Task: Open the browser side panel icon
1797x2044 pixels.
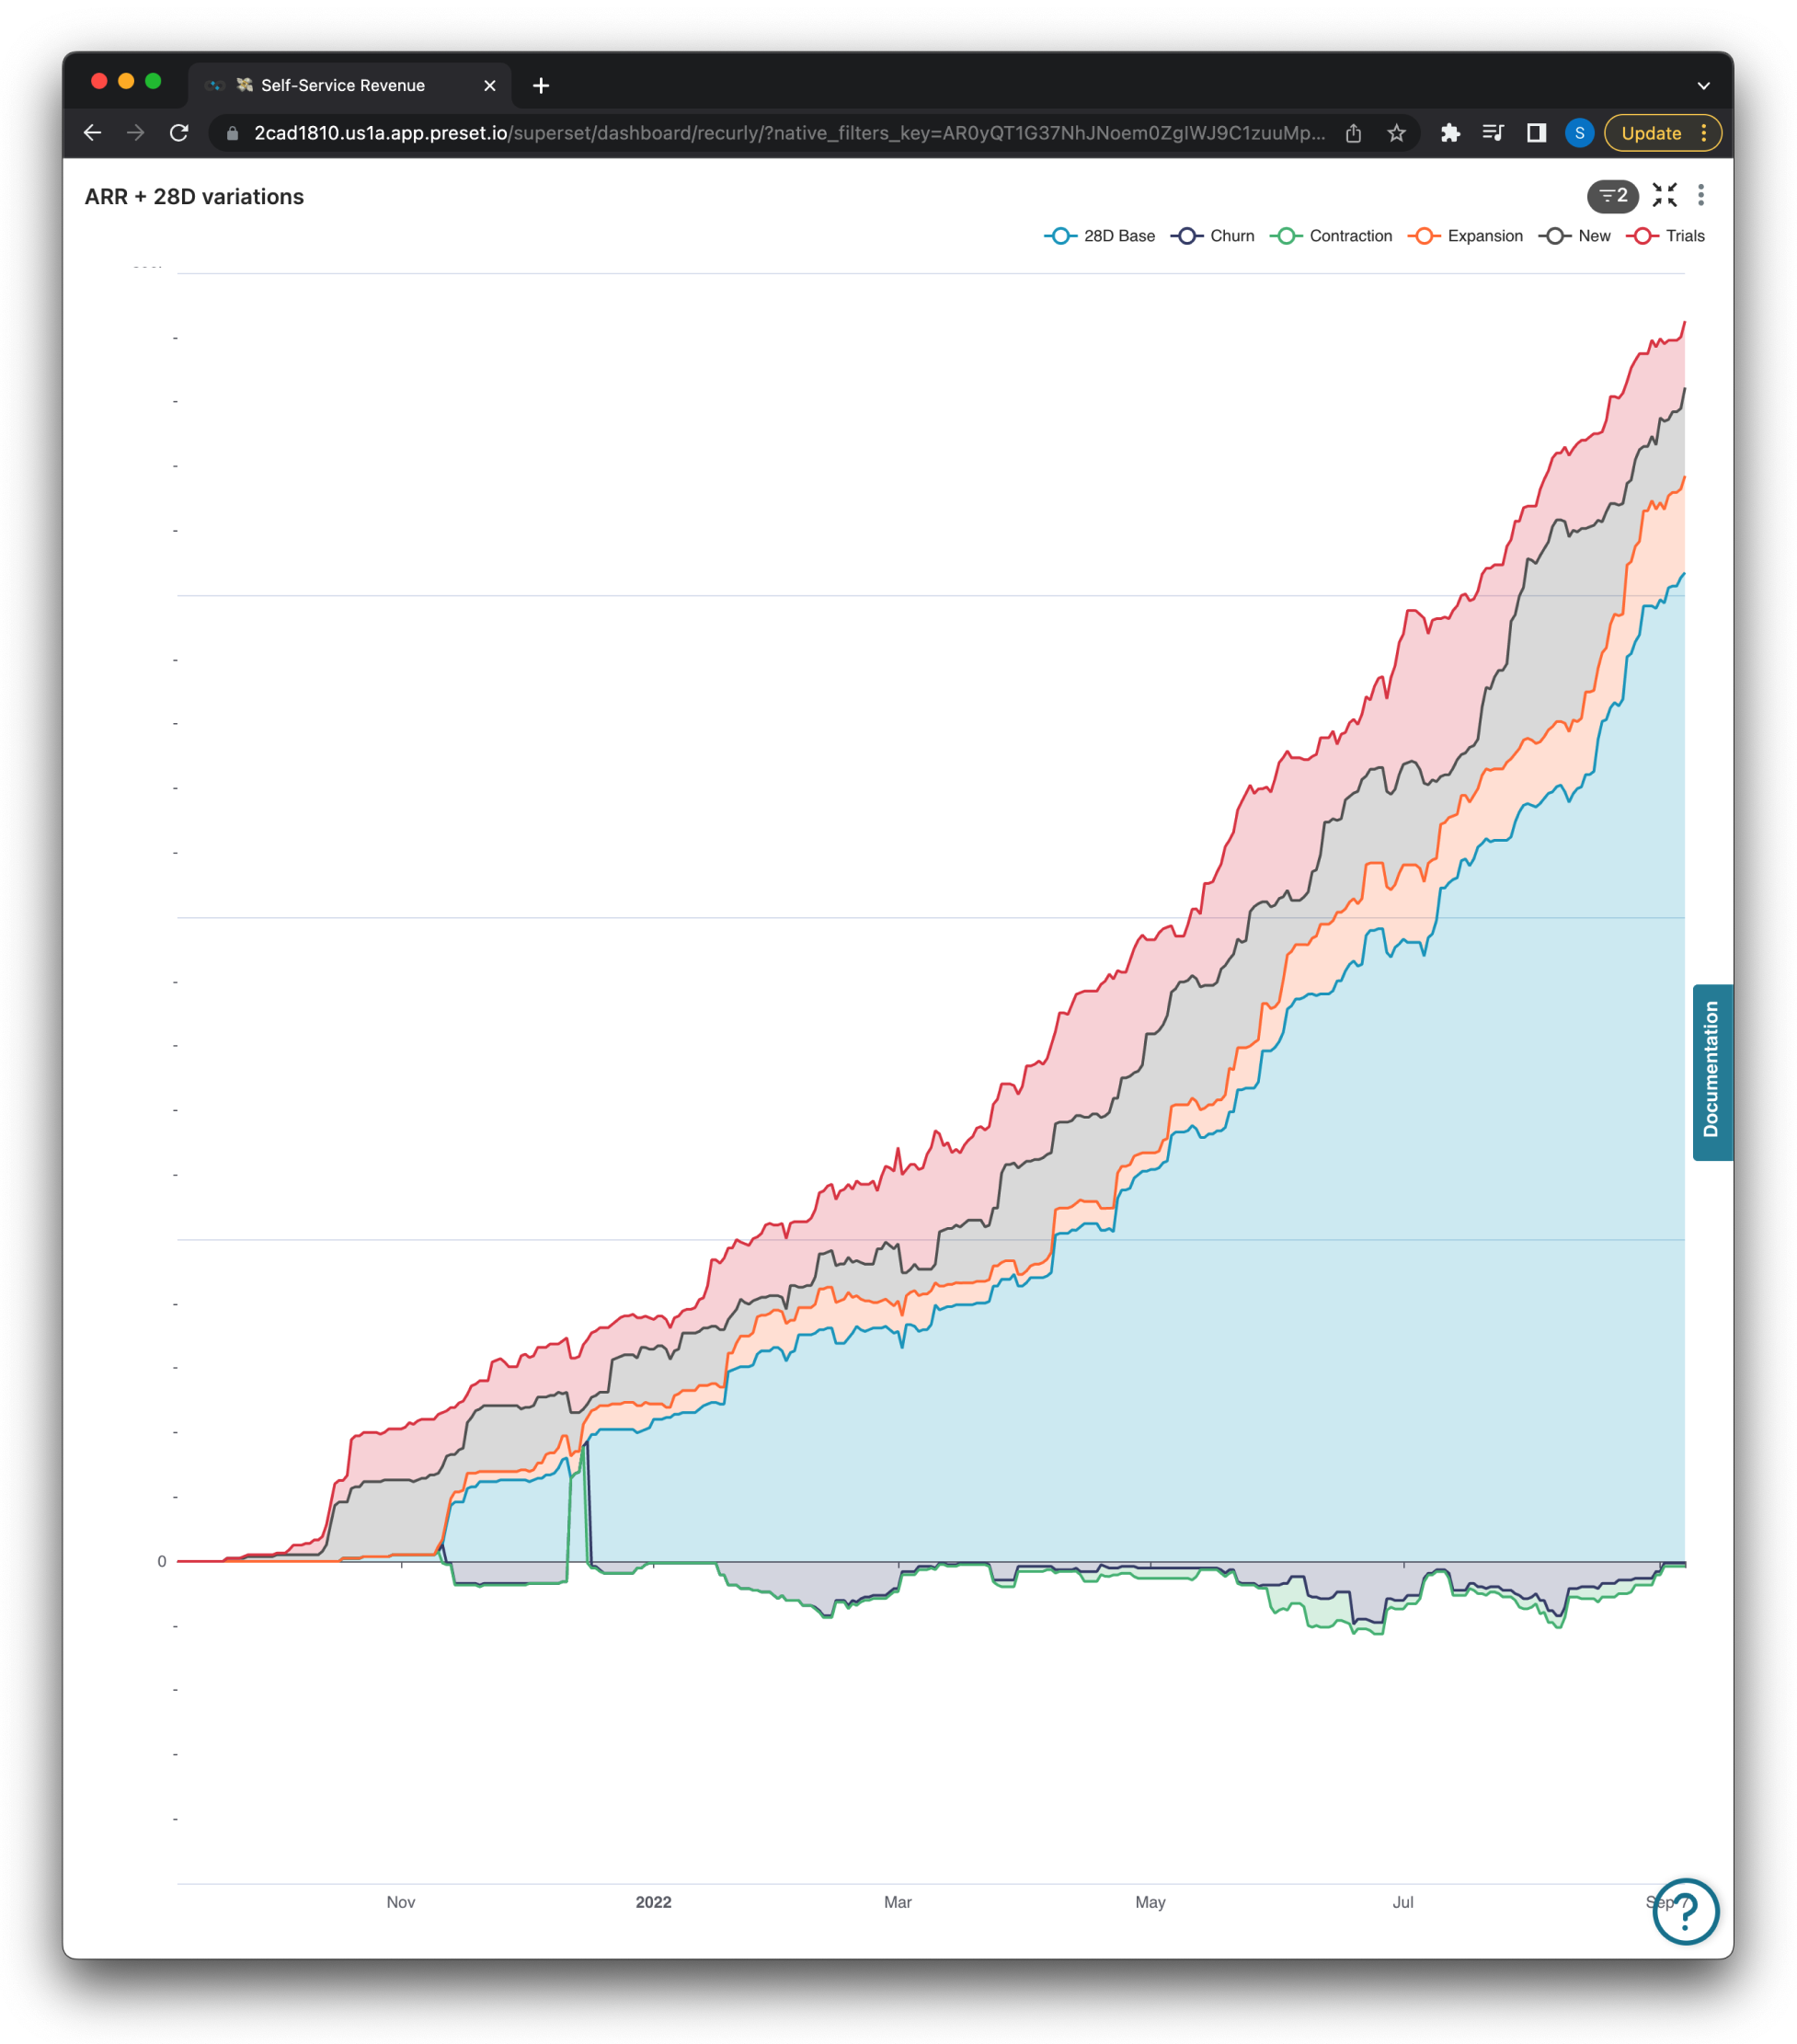Action: coord(1536,133)
